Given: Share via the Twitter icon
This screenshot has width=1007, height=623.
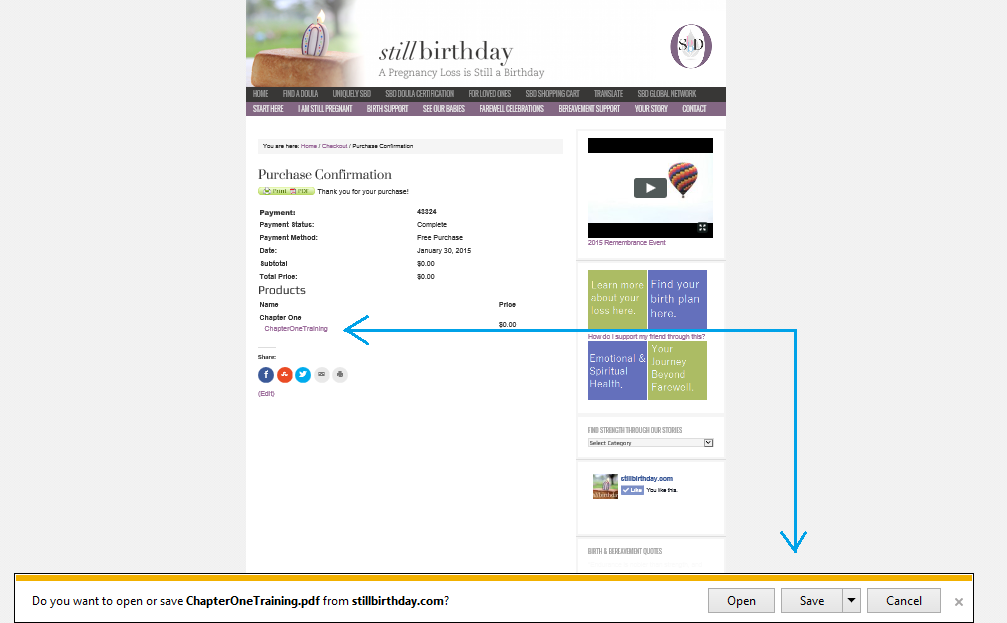Looking at the screenshot, I should 303,375.
